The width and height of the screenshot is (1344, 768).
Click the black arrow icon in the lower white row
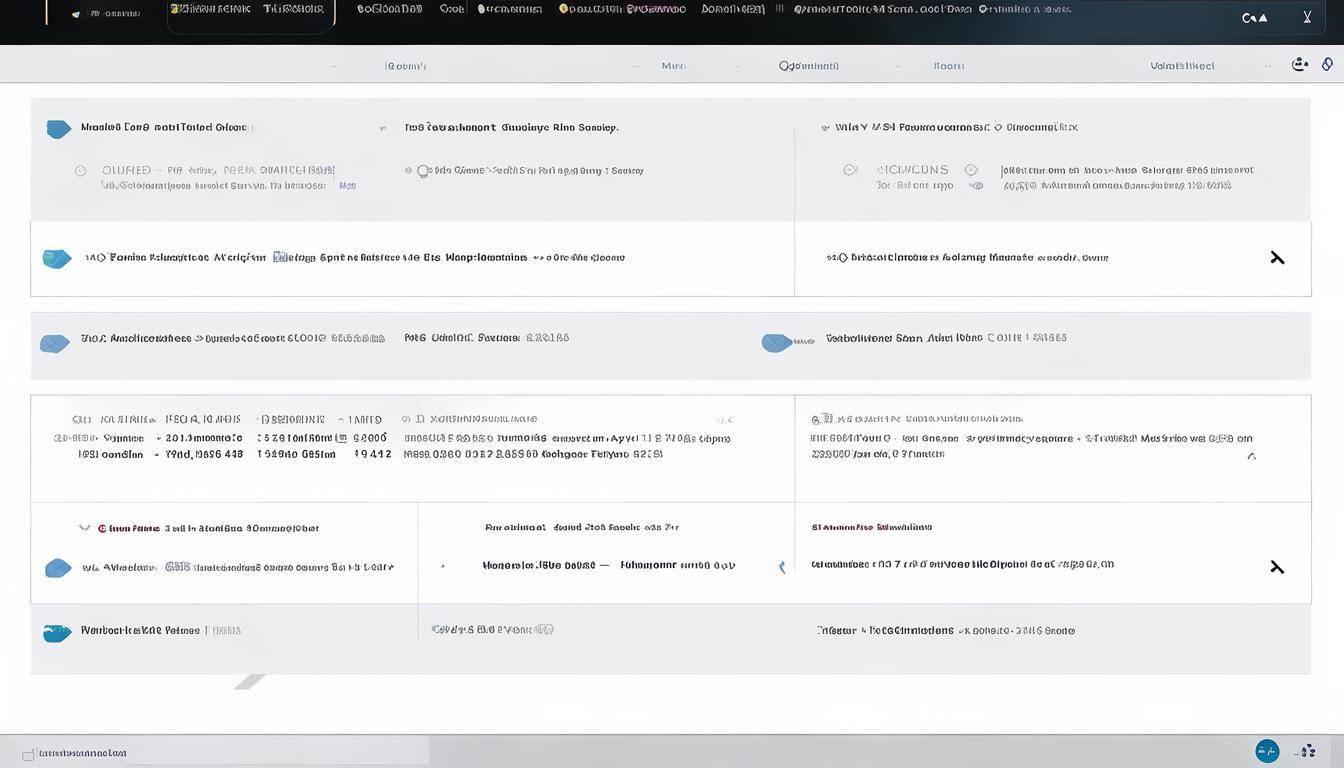[x=1277, y=567]
